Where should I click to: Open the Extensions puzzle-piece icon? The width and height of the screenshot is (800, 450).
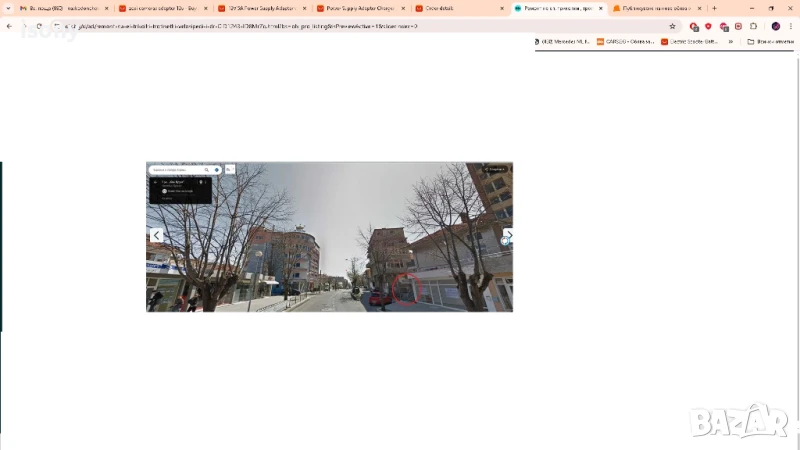coord(754,26)
